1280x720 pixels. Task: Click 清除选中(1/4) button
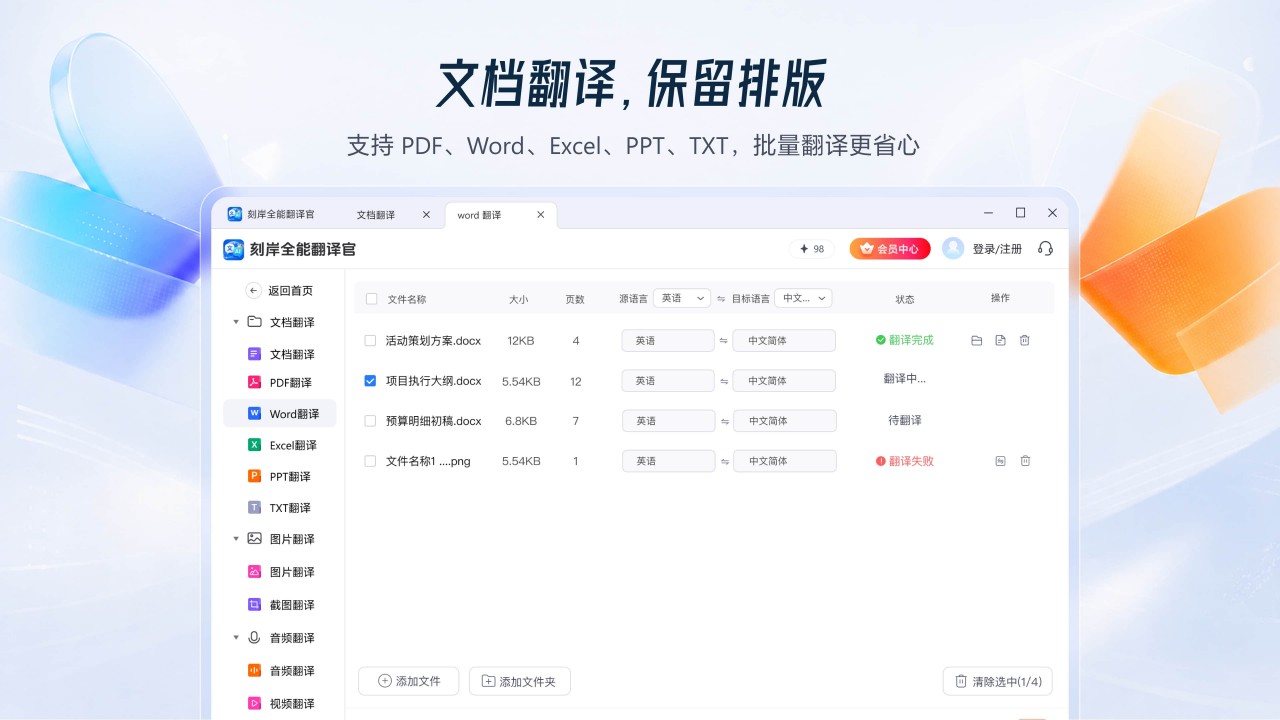click(x=998, y=681)
